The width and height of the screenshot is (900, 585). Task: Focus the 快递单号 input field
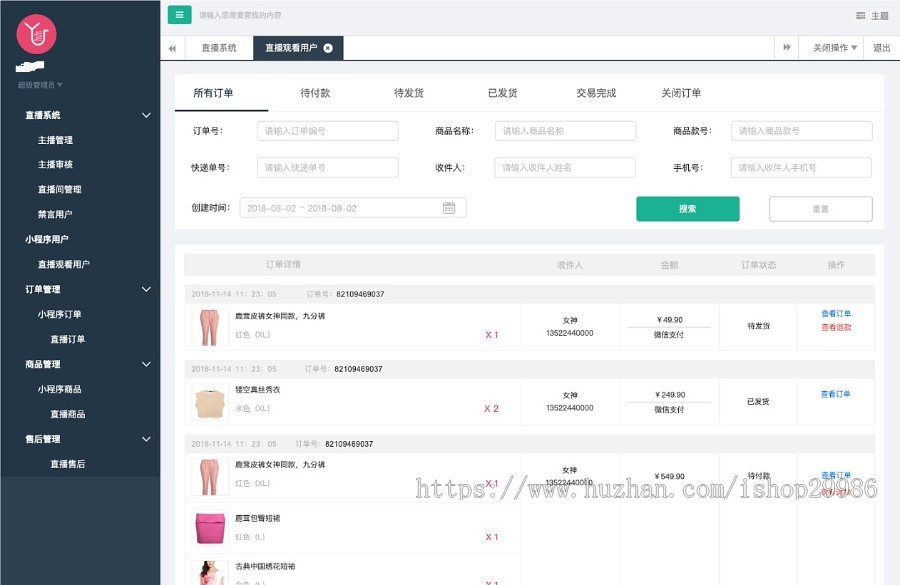(x=328, y=168)
